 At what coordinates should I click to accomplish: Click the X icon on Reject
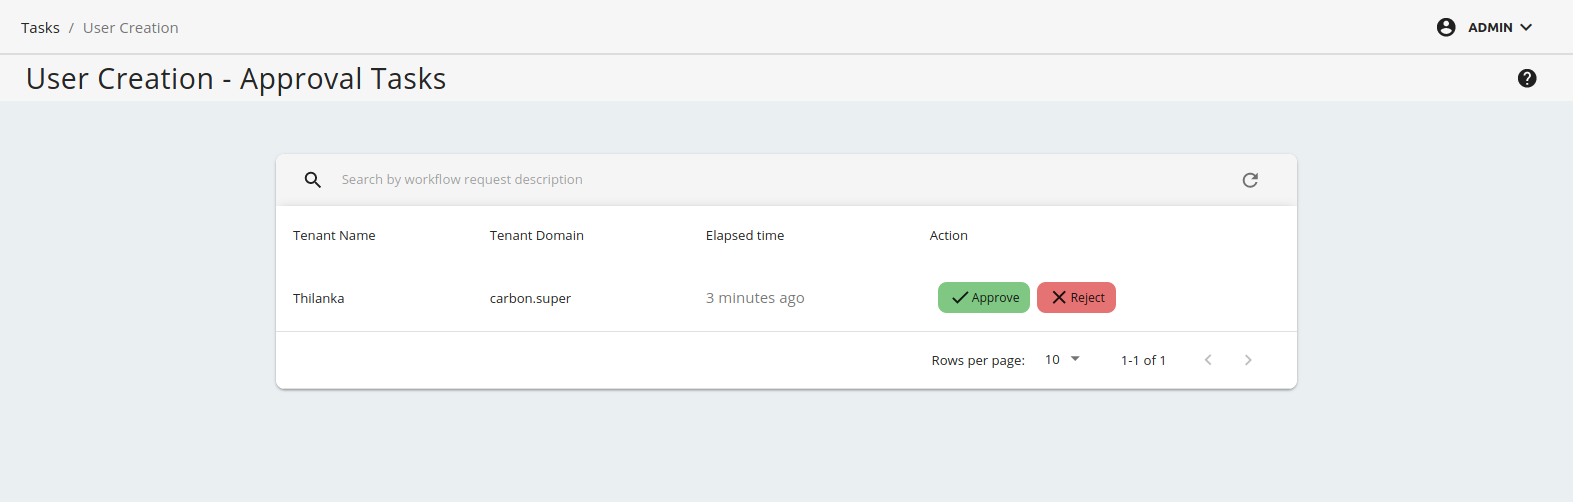(1058, 298)
